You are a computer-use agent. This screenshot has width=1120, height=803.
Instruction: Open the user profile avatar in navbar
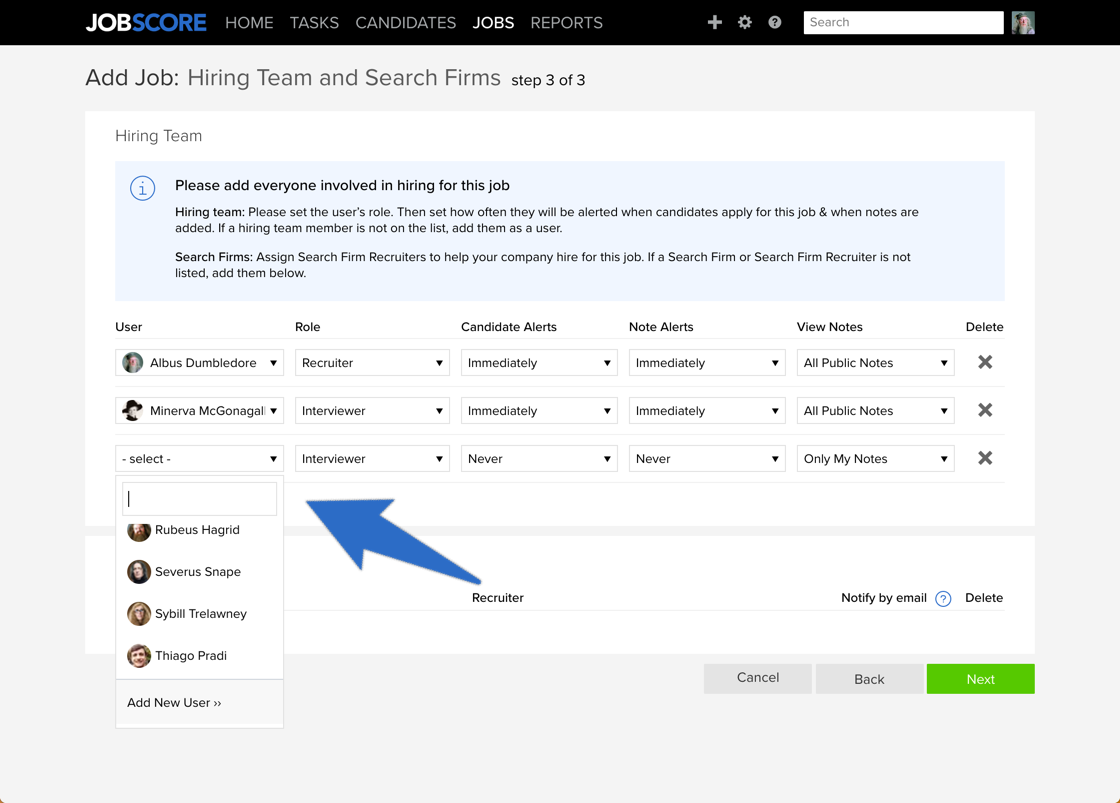(1023, 22)
